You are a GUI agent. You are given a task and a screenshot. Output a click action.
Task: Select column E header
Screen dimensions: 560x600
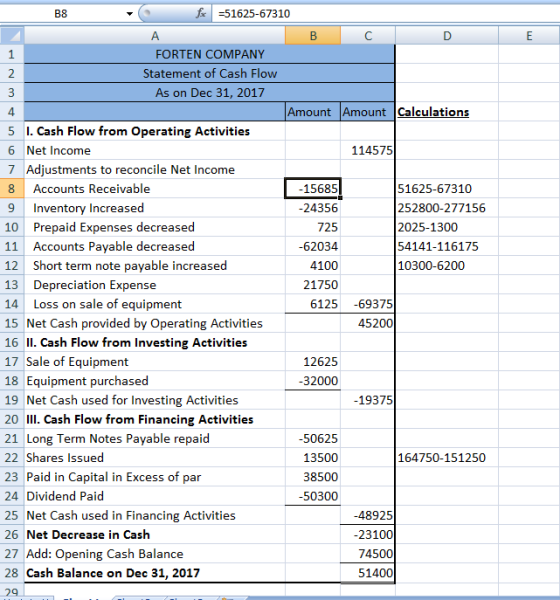529,36
